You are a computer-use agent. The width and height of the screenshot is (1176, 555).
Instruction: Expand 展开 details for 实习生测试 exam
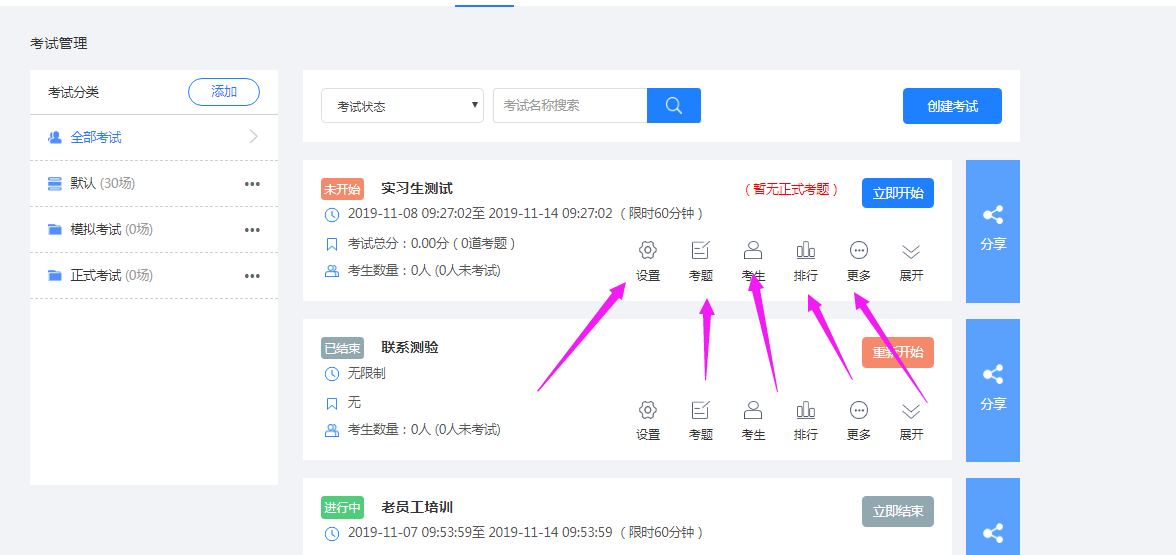coord(911,260)
